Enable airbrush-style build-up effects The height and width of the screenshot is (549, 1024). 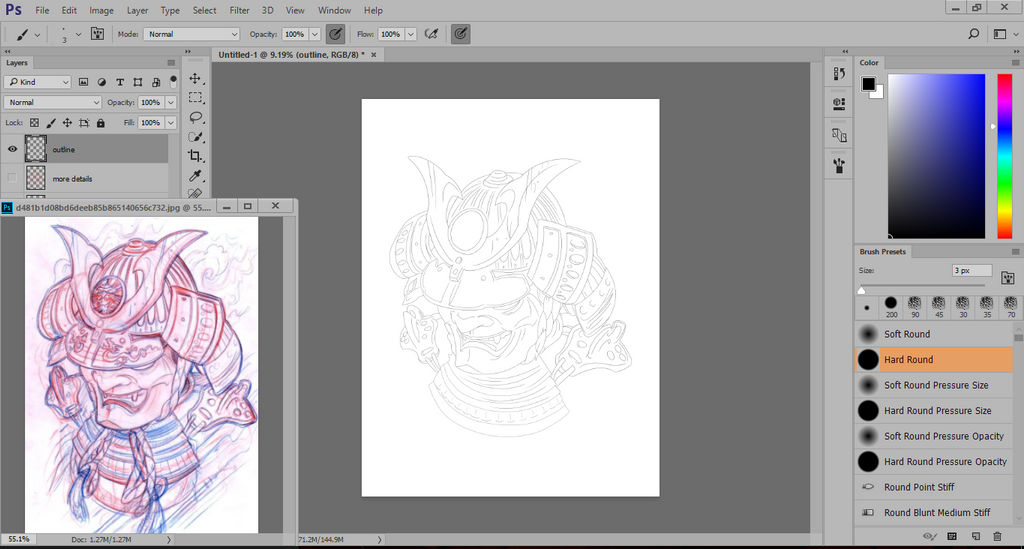[x=431, y=34]
